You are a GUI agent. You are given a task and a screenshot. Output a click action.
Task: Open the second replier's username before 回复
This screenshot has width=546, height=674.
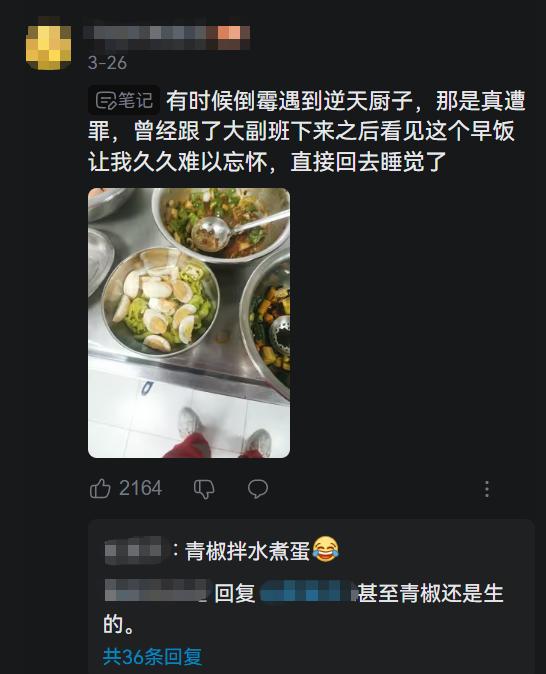[156, 591]
